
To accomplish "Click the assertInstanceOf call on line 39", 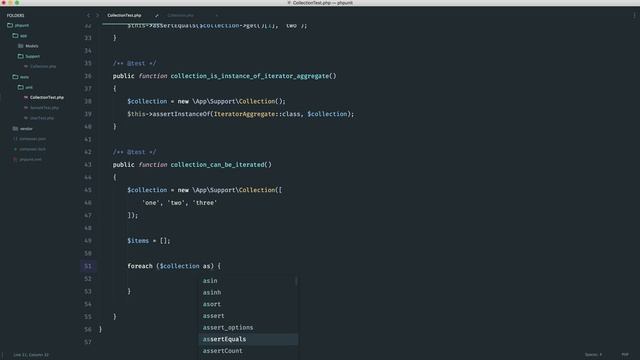I will click(x=181, y=114).
